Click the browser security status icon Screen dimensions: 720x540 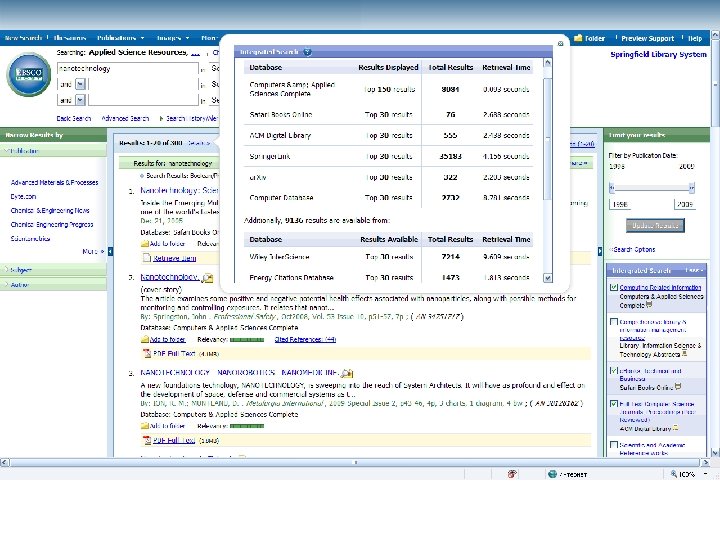(x=512, y=474)
